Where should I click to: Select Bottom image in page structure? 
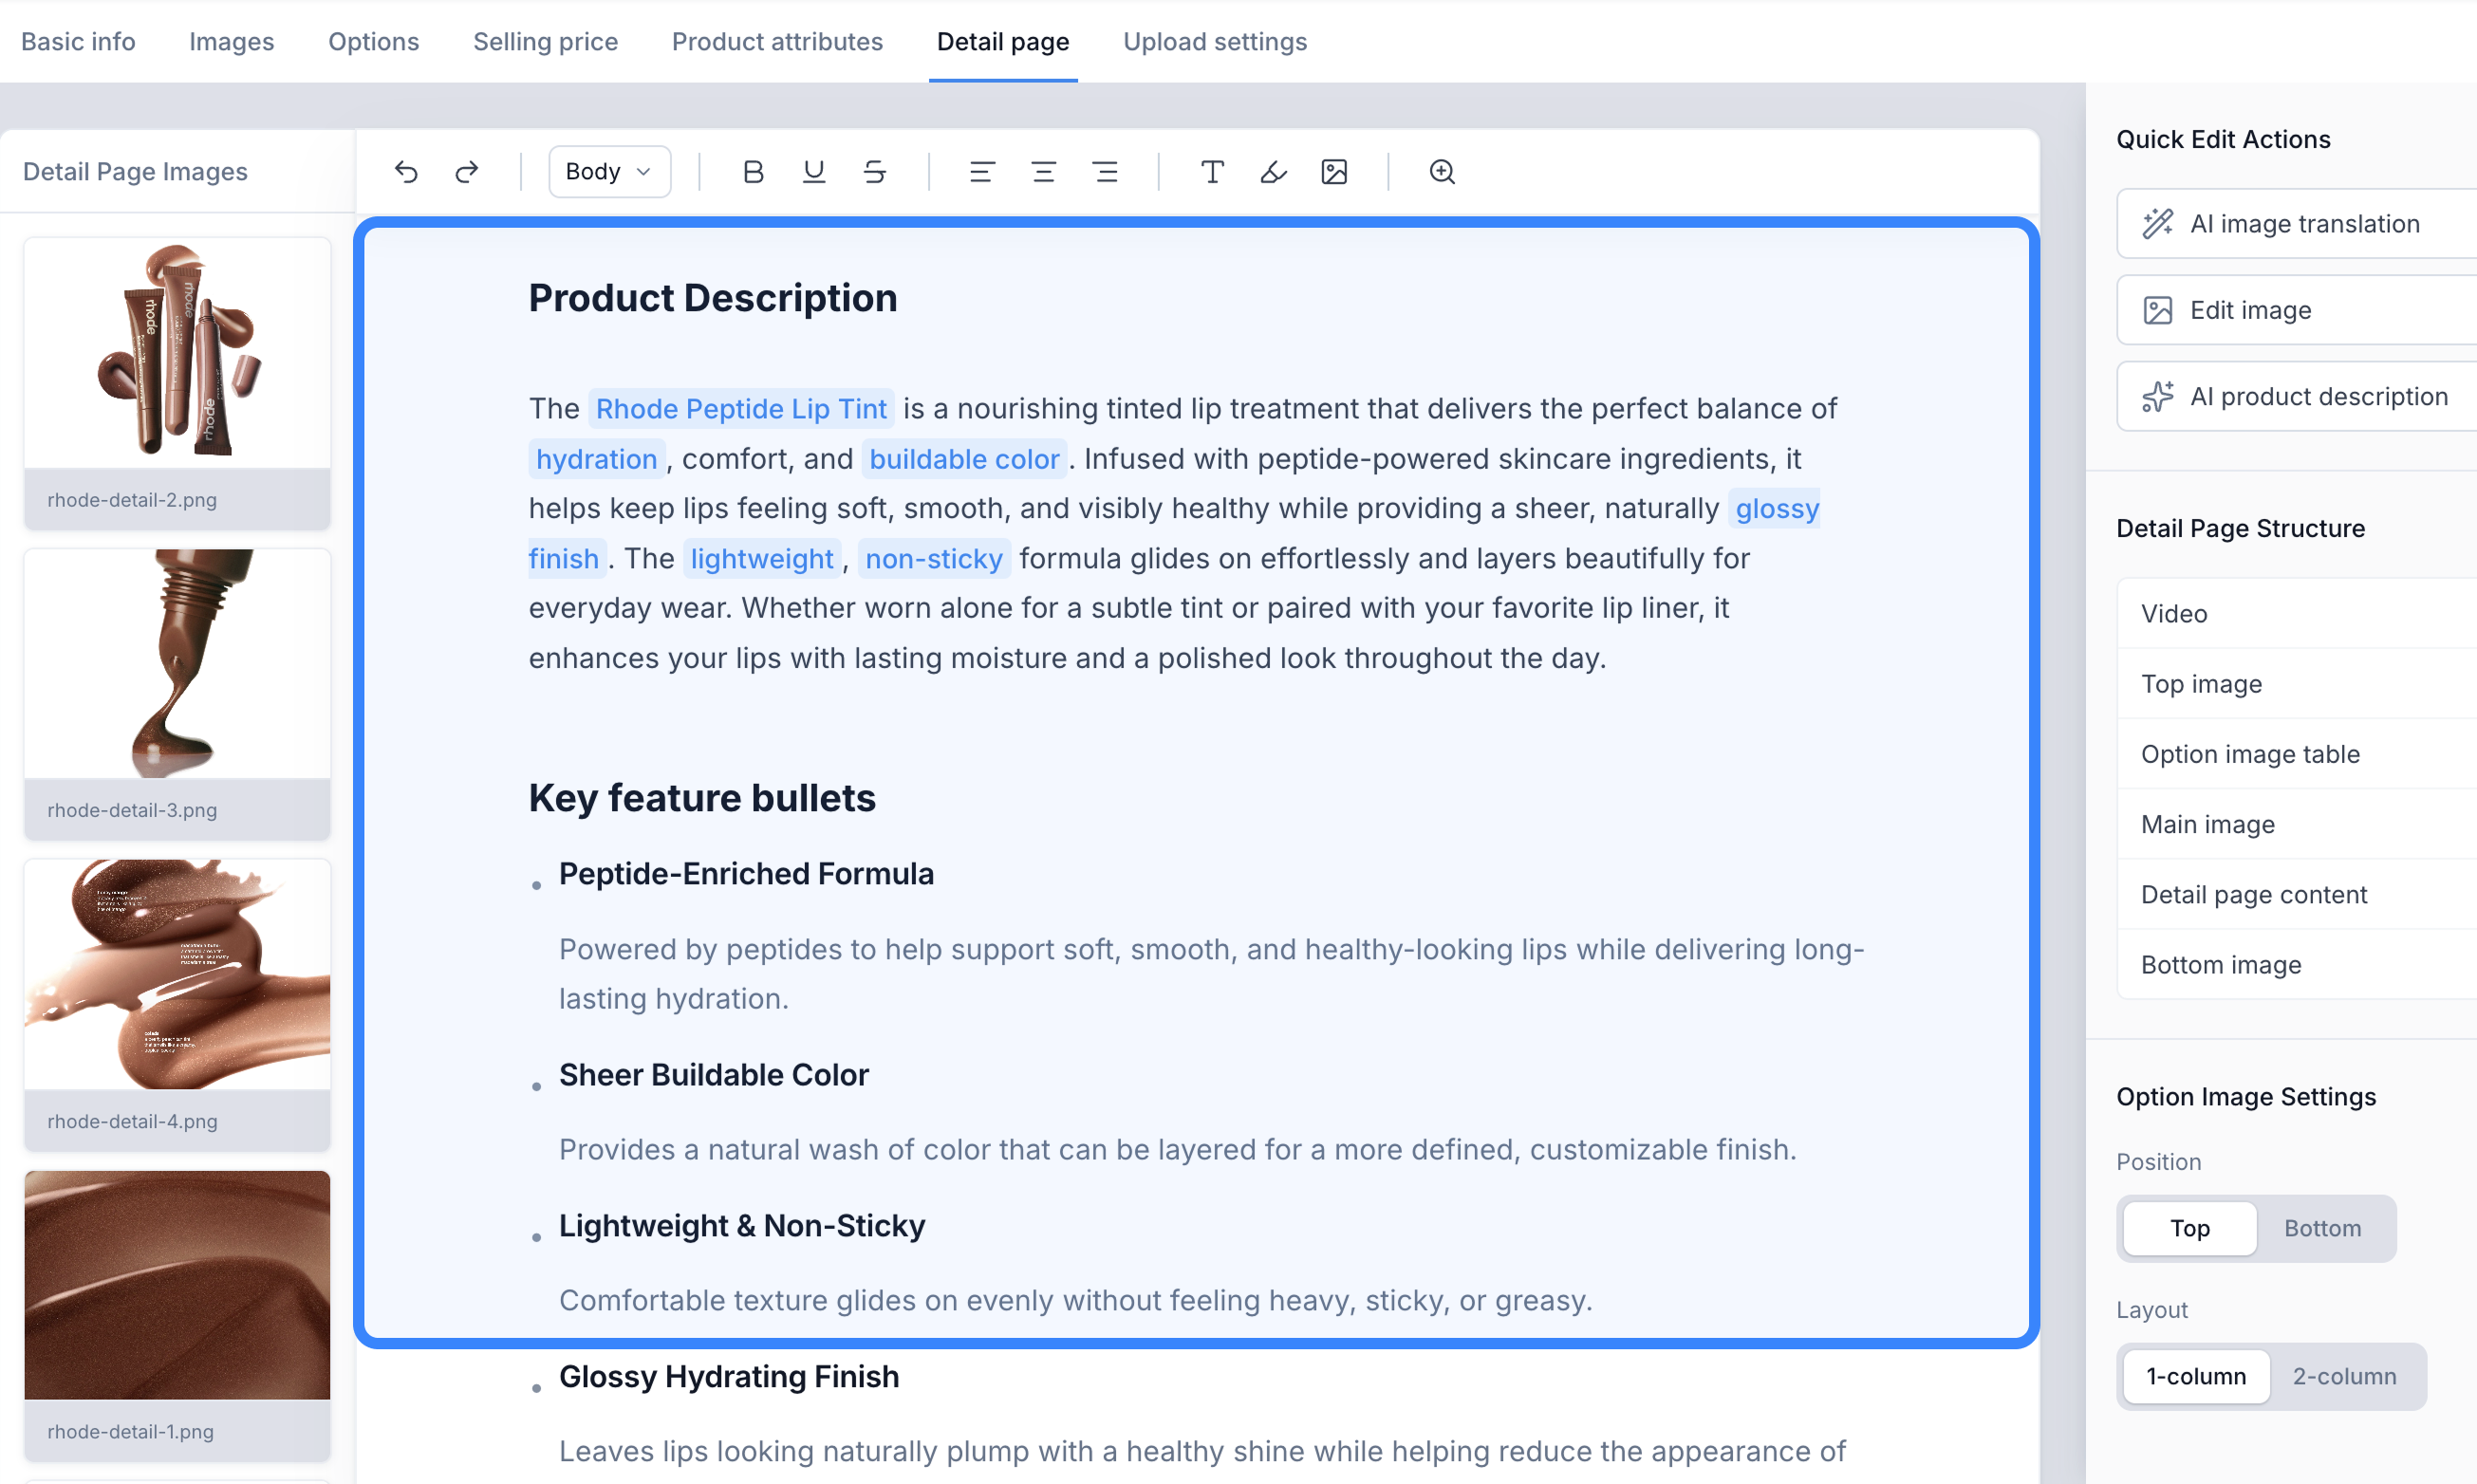2296,964
